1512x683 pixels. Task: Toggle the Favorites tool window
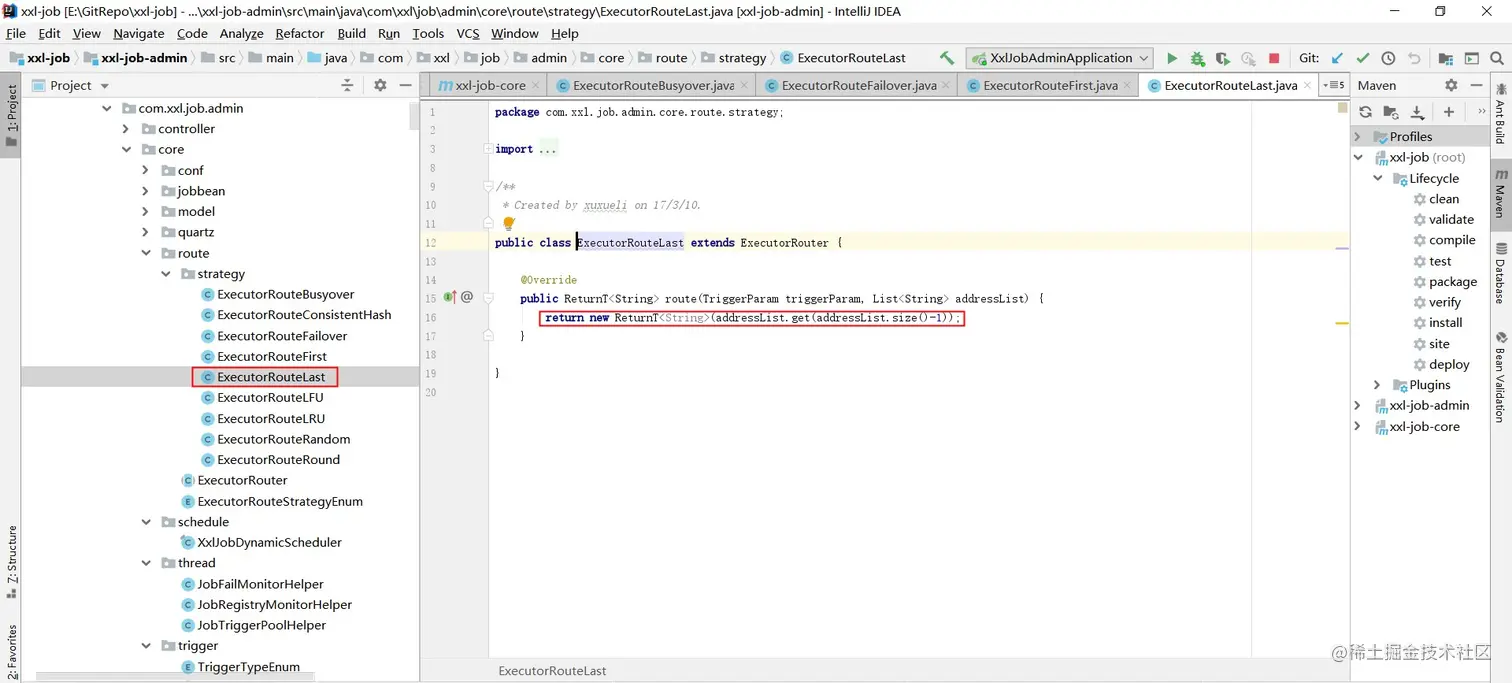(x=11, y=651)
